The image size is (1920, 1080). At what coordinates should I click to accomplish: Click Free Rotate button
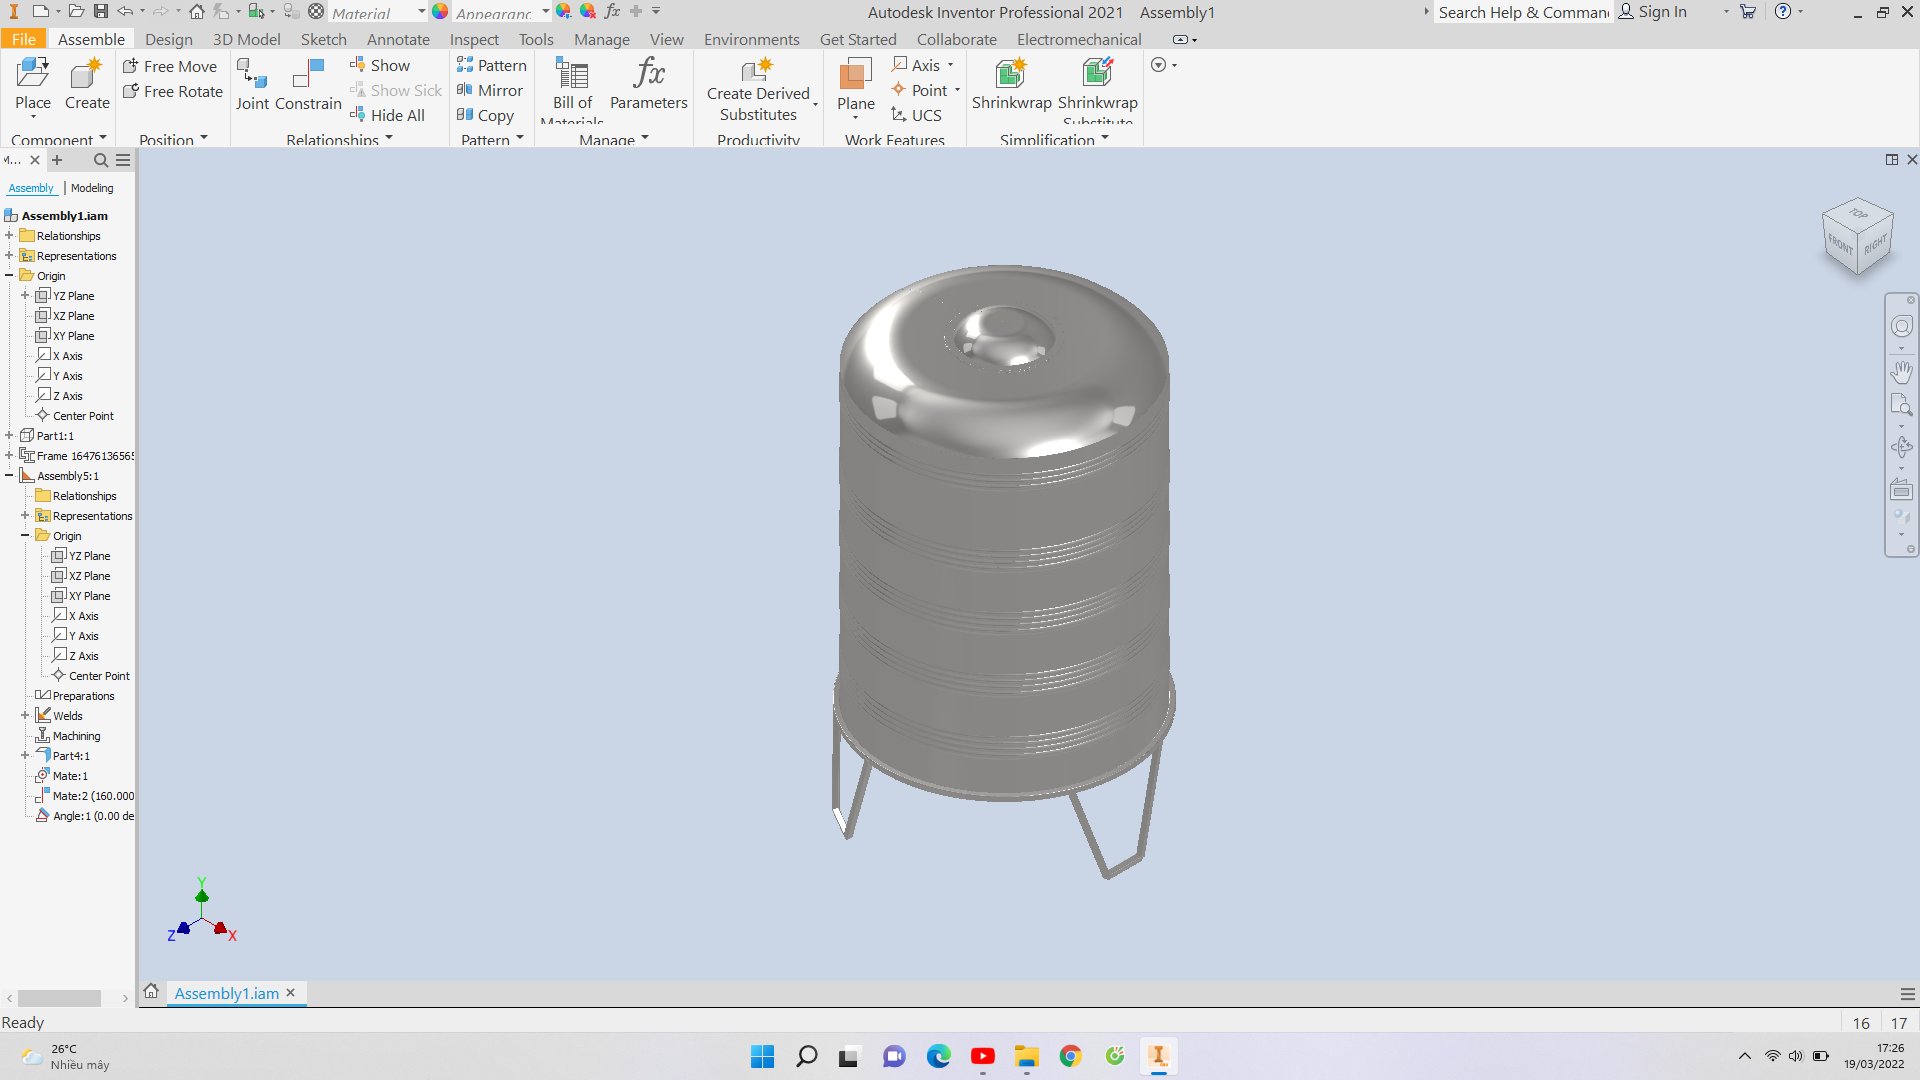pos(172,91)
